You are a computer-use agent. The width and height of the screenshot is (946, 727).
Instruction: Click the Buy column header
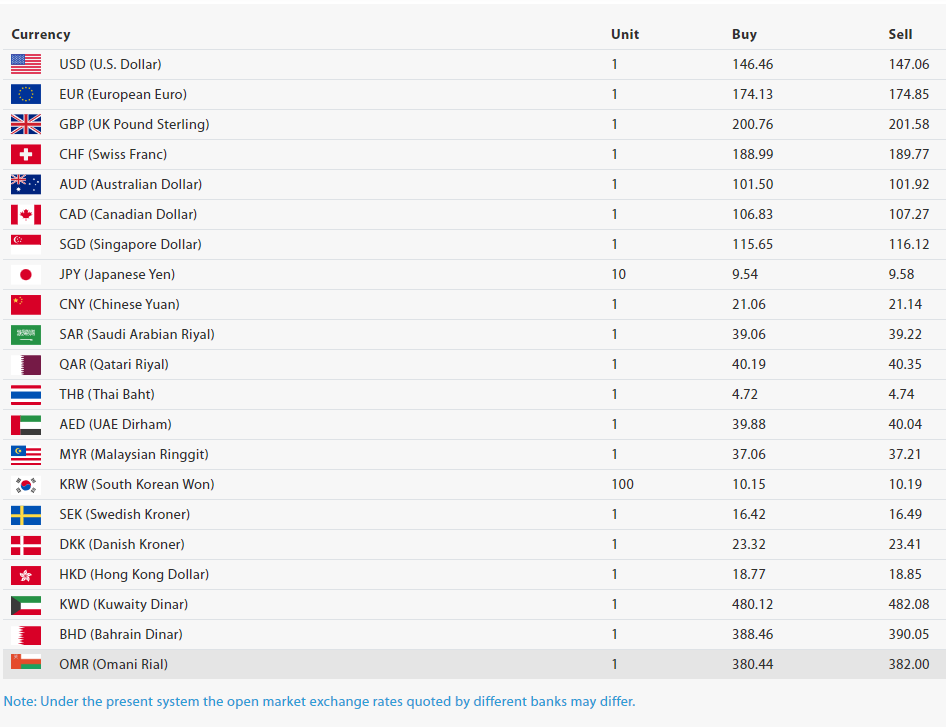744,34
